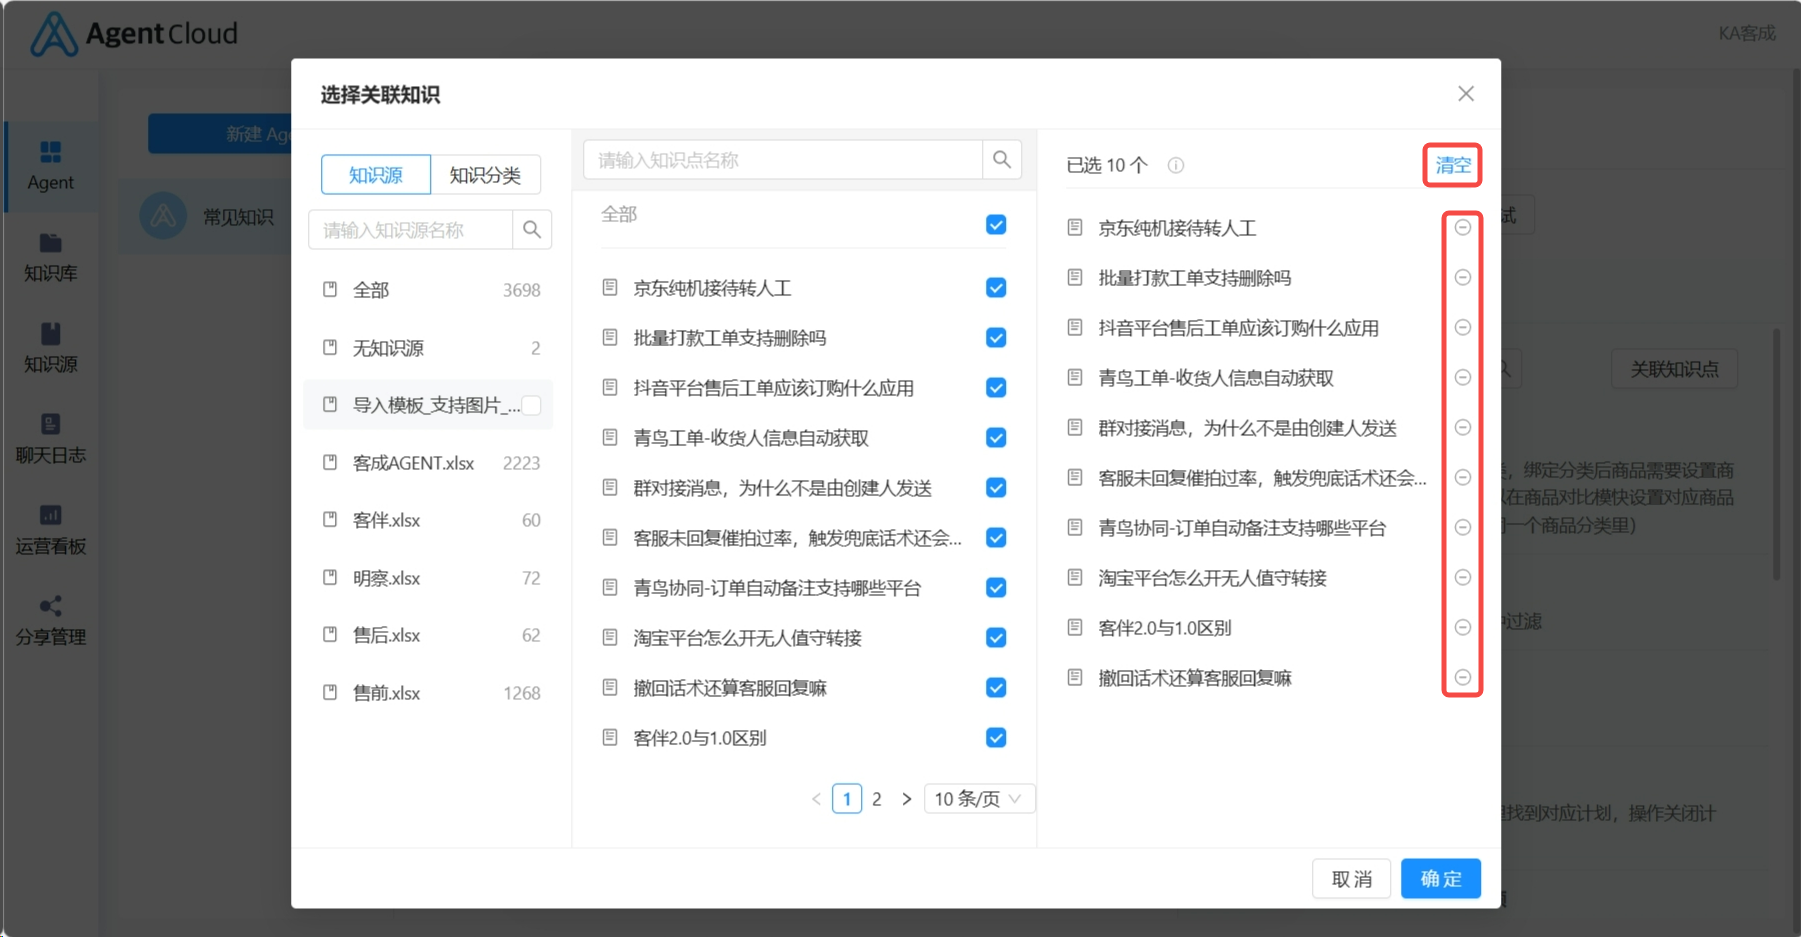This screenshot has width=1801, height=937.
Task: Click the 取消 cancel button
Action: [x=1352, y=879]
